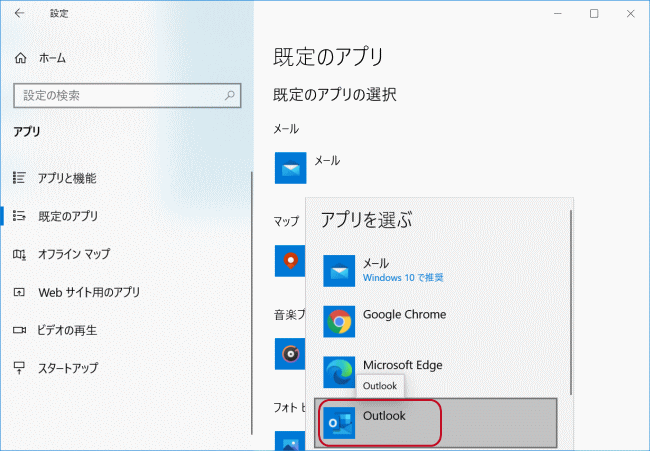Close the settings window
Screen dimensions: 650x451
(x=631, y=14)
